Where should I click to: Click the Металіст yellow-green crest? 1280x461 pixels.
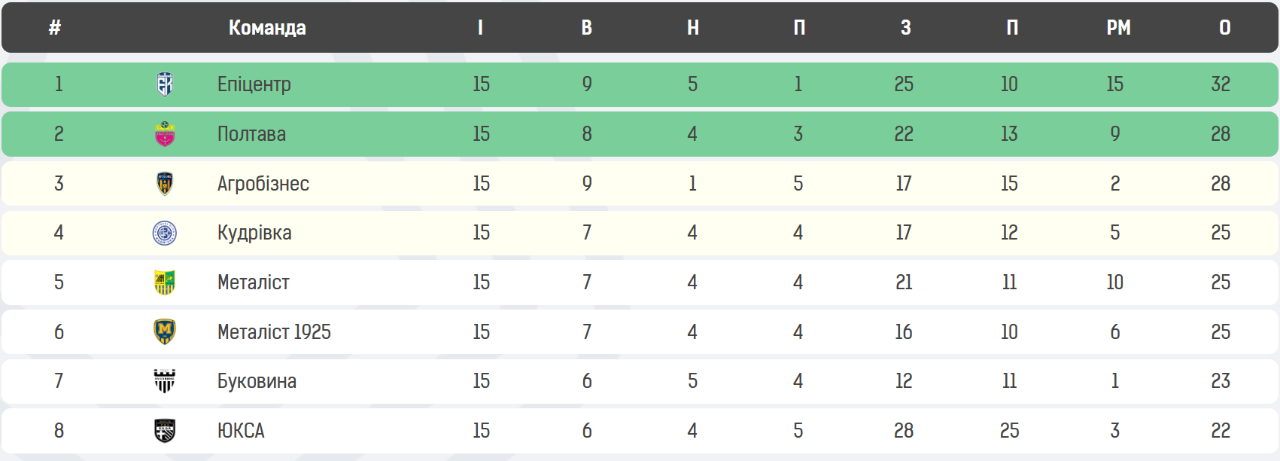165,283
